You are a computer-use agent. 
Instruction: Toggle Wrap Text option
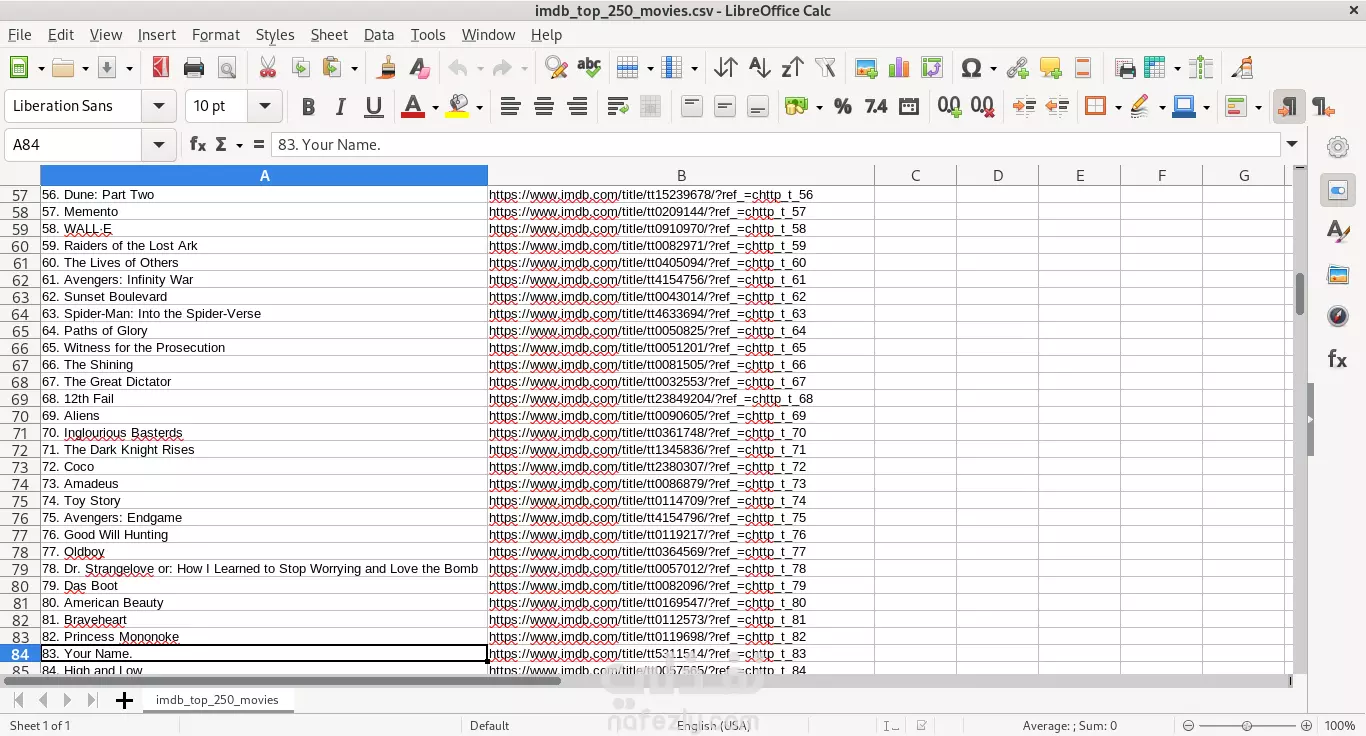click(618, 106)
